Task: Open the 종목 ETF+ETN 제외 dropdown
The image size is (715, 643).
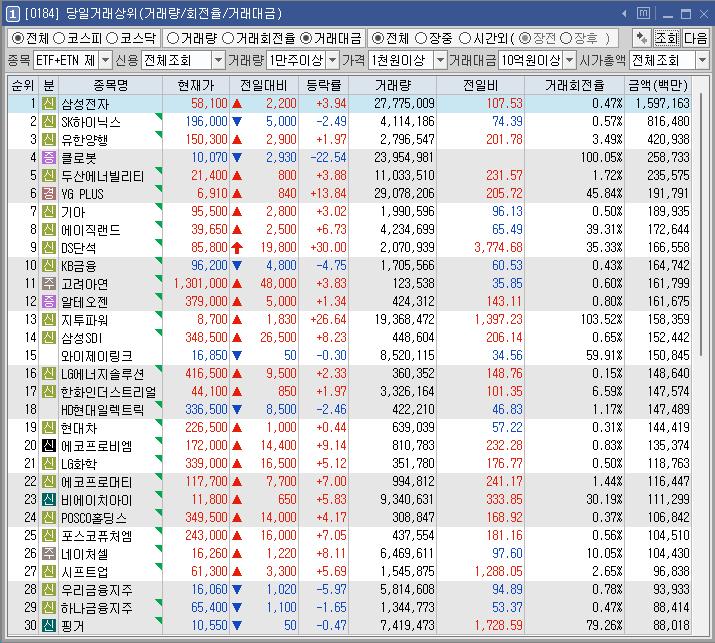Action: [x=105, y=60]
